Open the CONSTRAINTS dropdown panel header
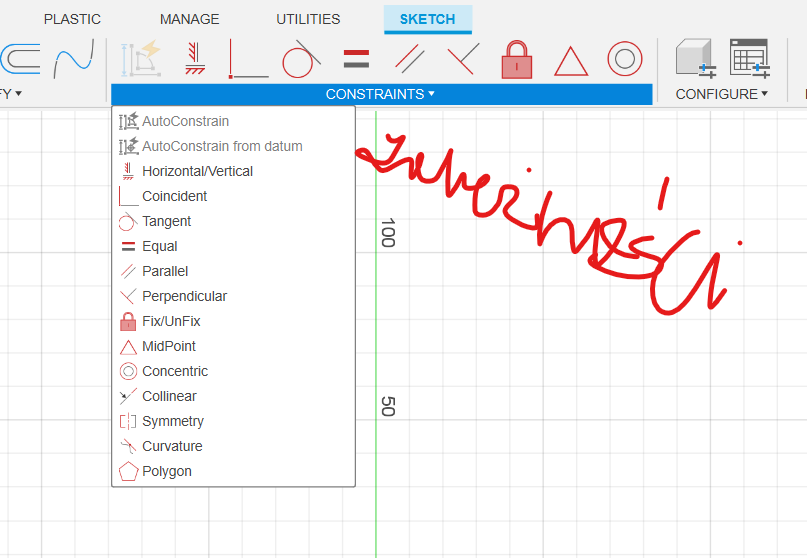The image size is (807, 558). click(x=380, y=94)
